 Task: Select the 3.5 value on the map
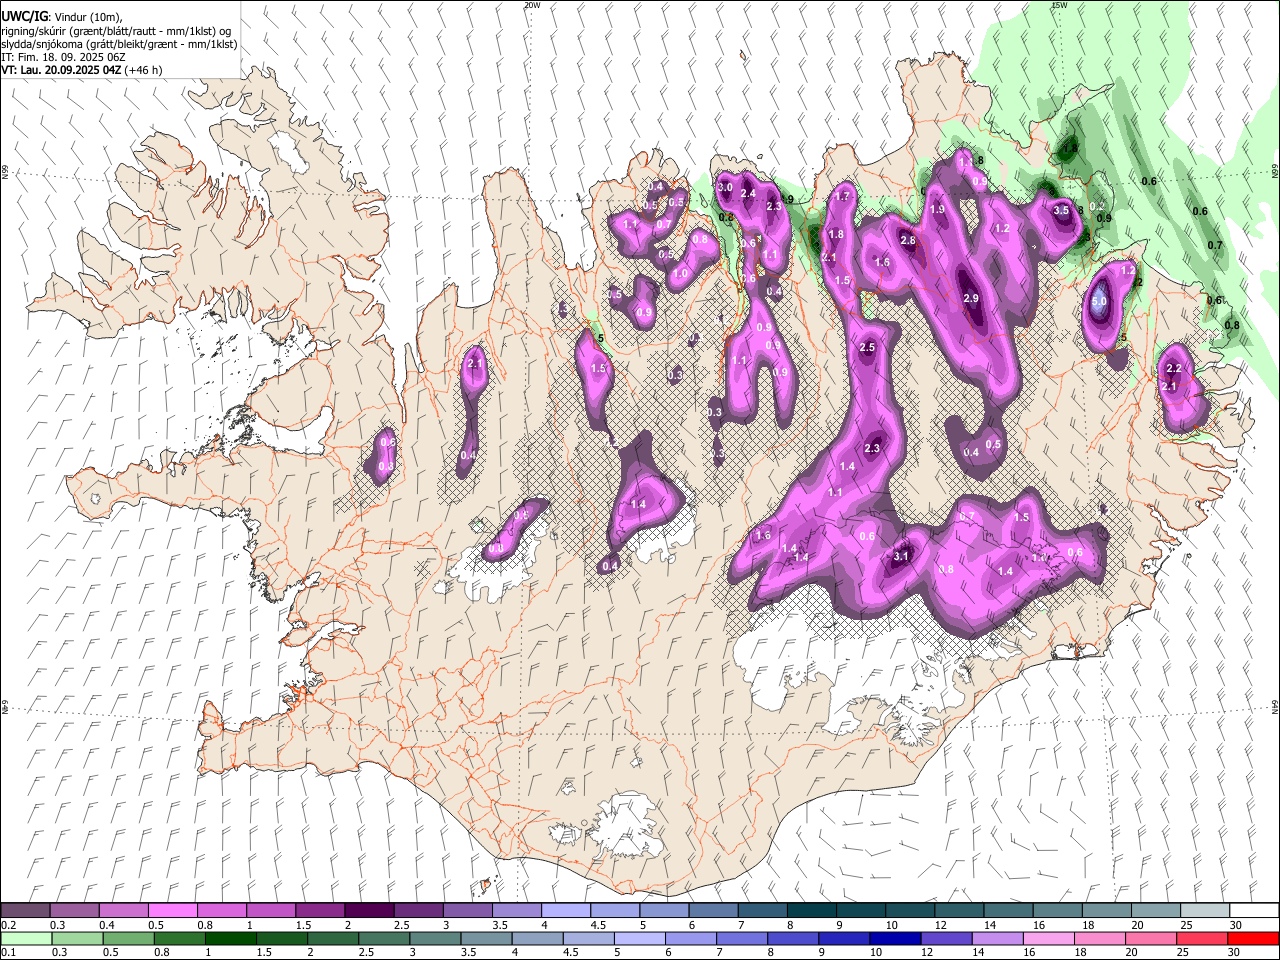[1061, 210]
